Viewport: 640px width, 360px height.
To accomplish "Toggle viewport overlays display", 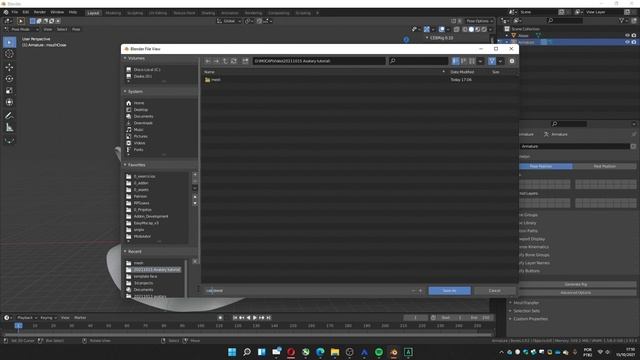I will 442,29.
